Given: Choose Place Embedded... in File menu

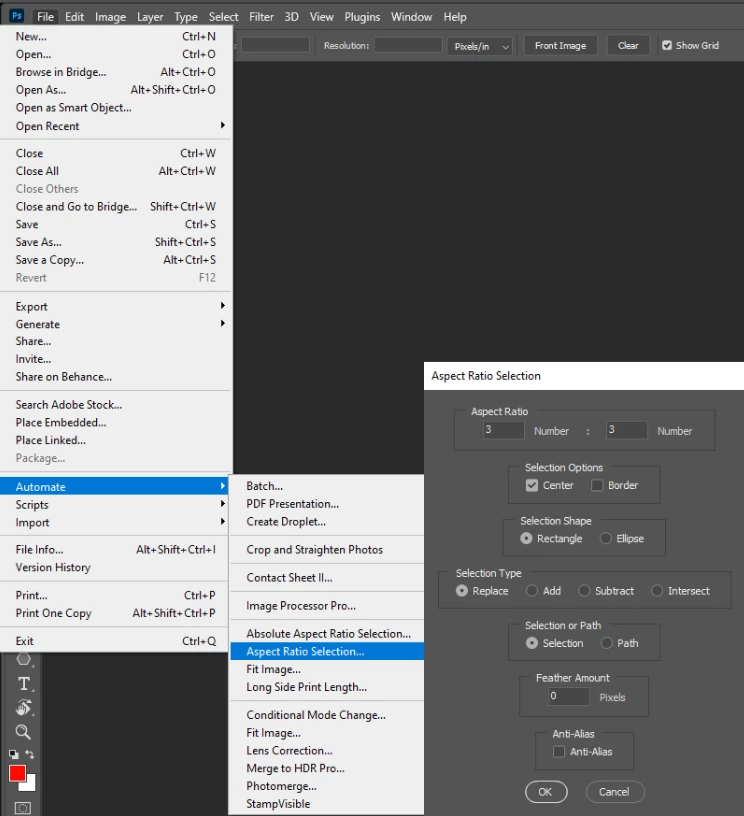Looking at the screenshot, I should tap(115, 423).
